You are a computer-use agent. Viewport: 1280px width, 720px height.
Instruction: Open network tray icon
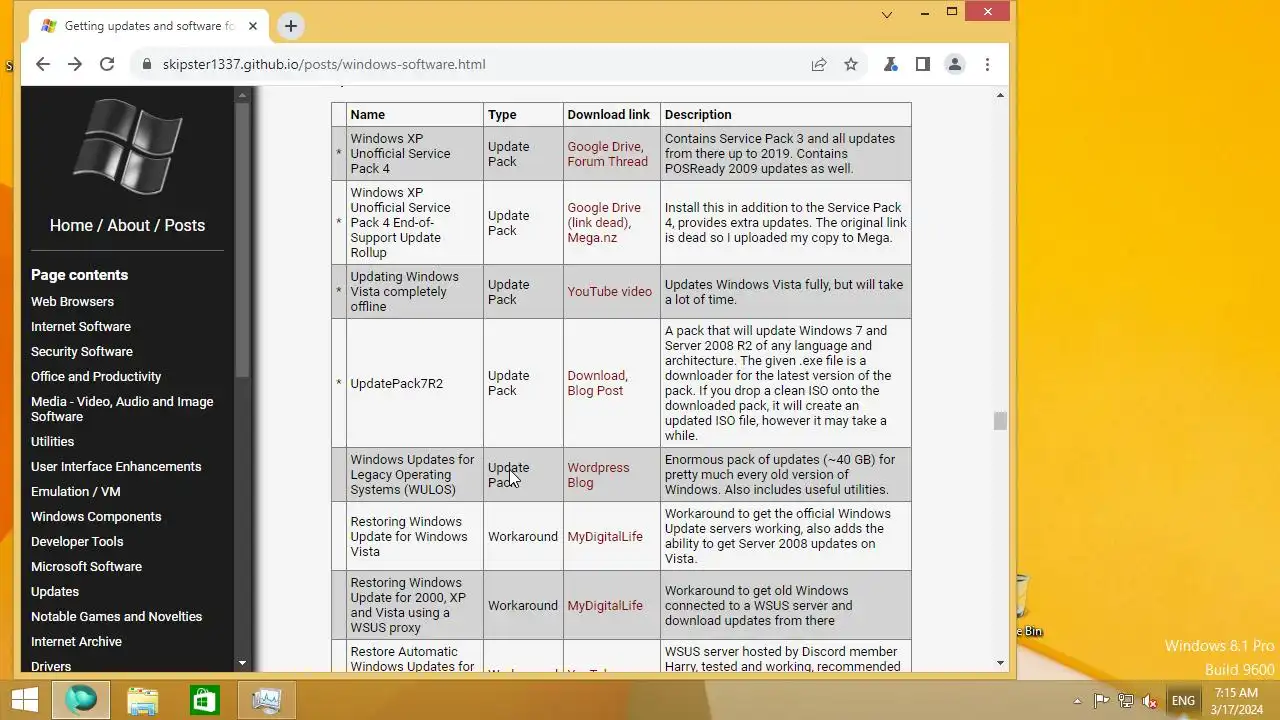click(x=1126, y=701)
